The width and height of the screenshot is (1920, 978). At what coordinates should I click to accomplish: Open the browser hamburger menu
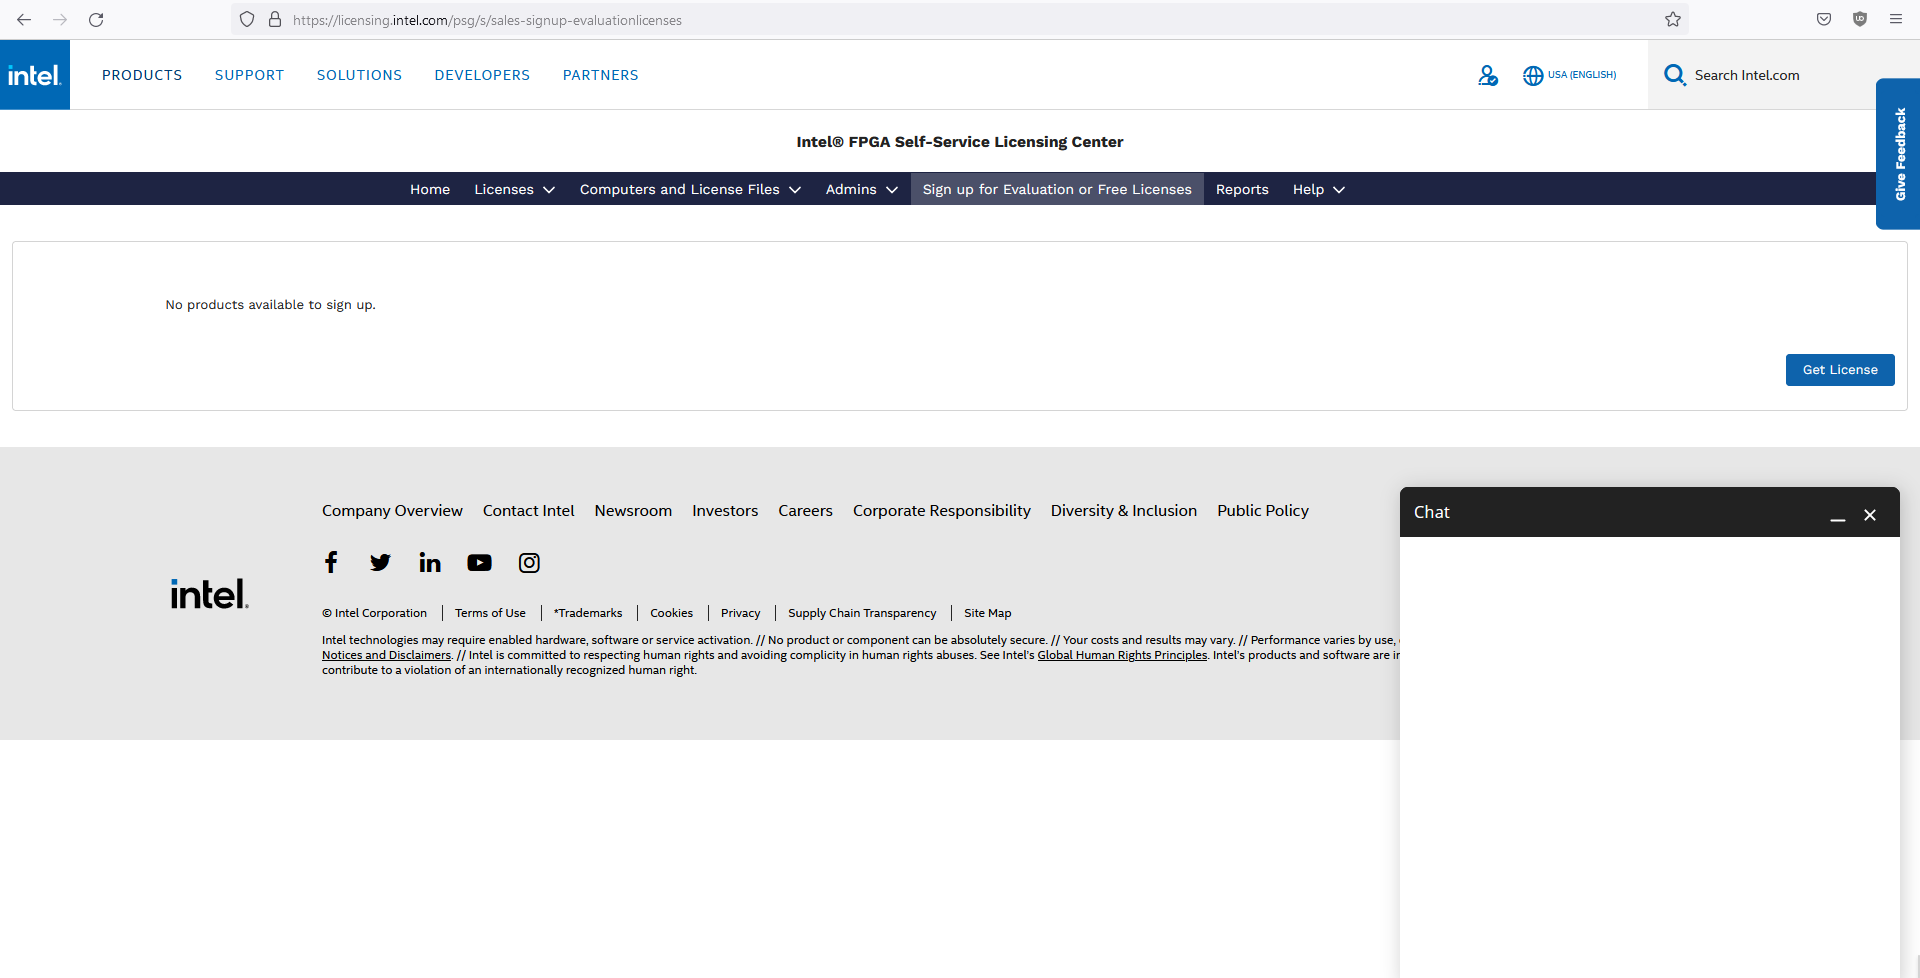(1896, 20)
